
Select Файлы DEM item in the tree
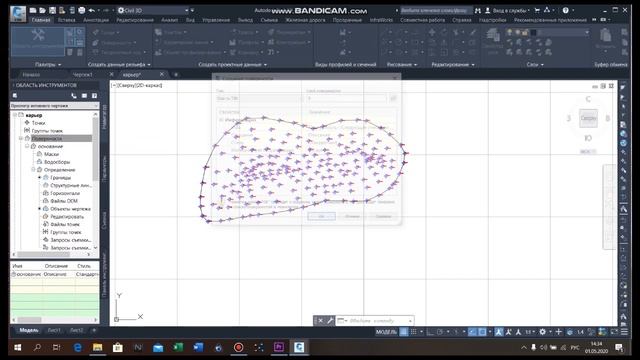click(x=64, y=201)
